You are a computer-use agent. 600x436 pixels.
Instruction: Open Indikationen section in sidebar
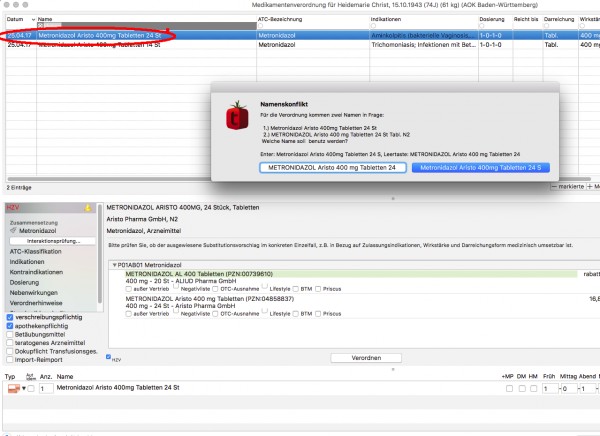point(27,262)
